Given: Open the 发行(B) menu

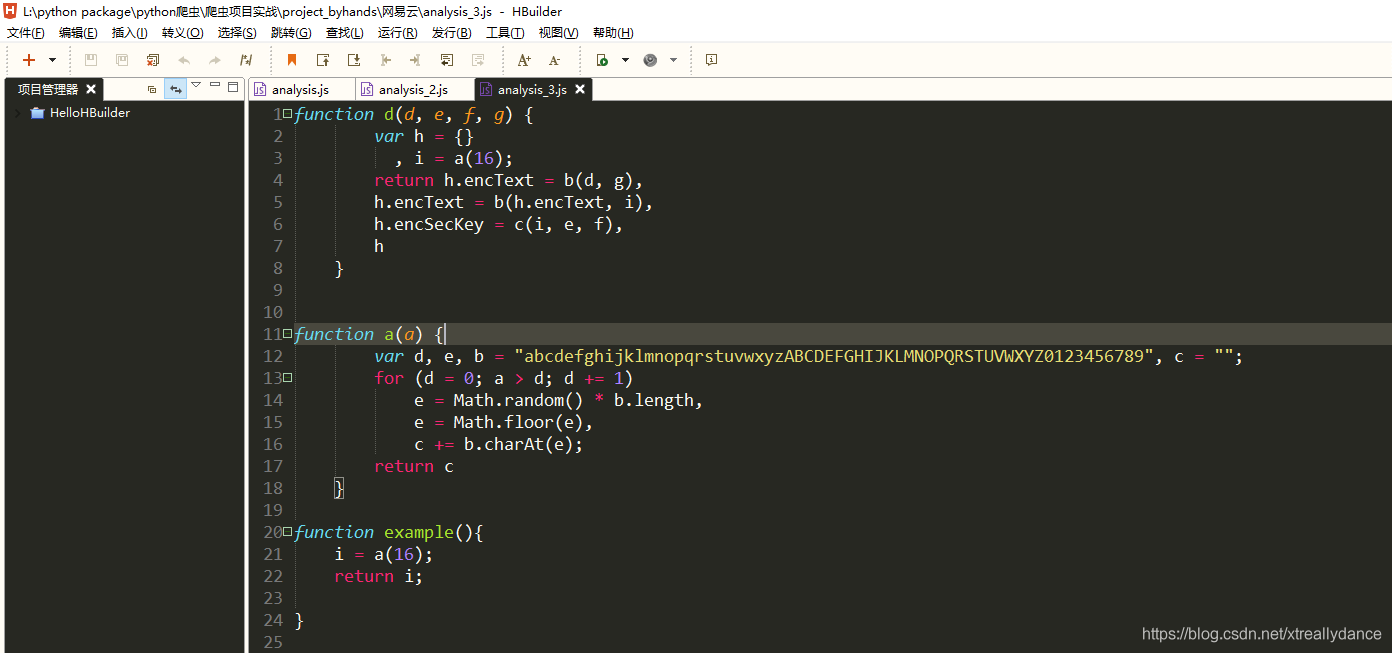Looking at the screenshot, I should [x=451, y=33].
